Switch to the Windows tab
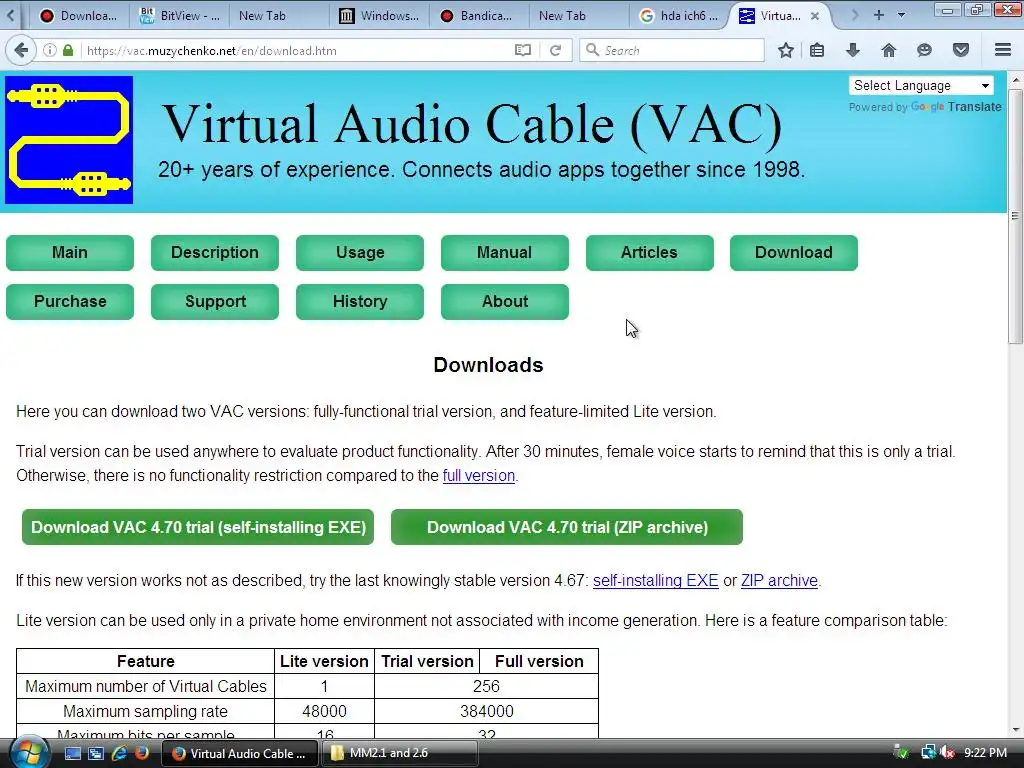The width and height of the screenshot is (1024, 768). (381, 16)
